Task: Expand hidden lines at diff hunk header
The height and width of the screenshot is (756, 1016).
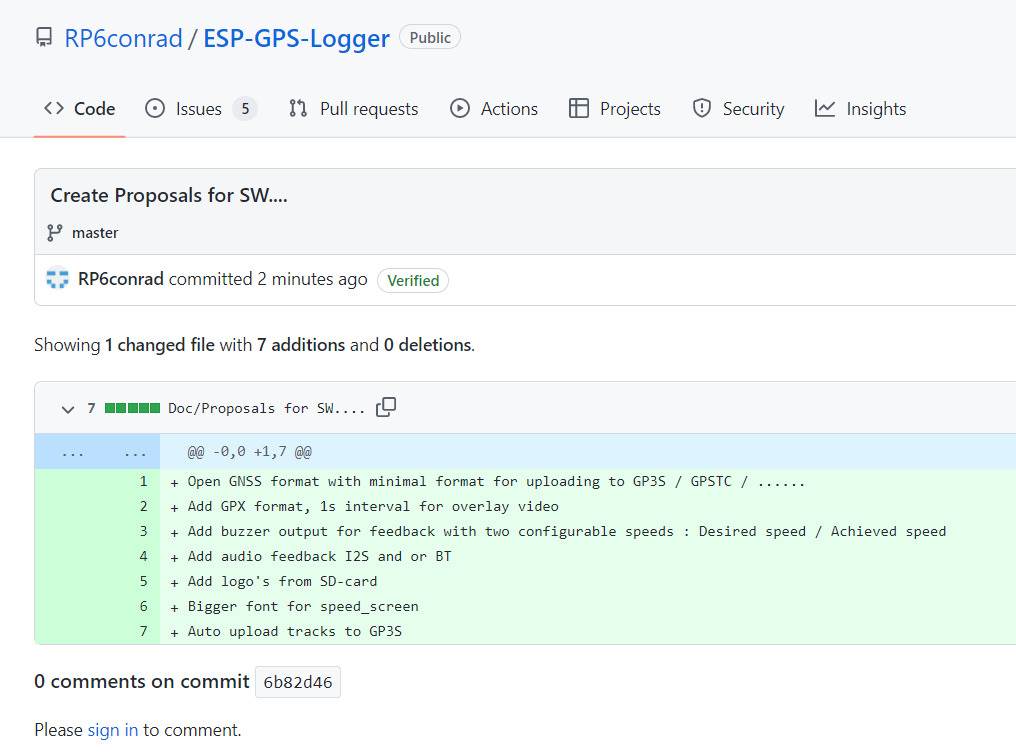Action: [97, 452]
